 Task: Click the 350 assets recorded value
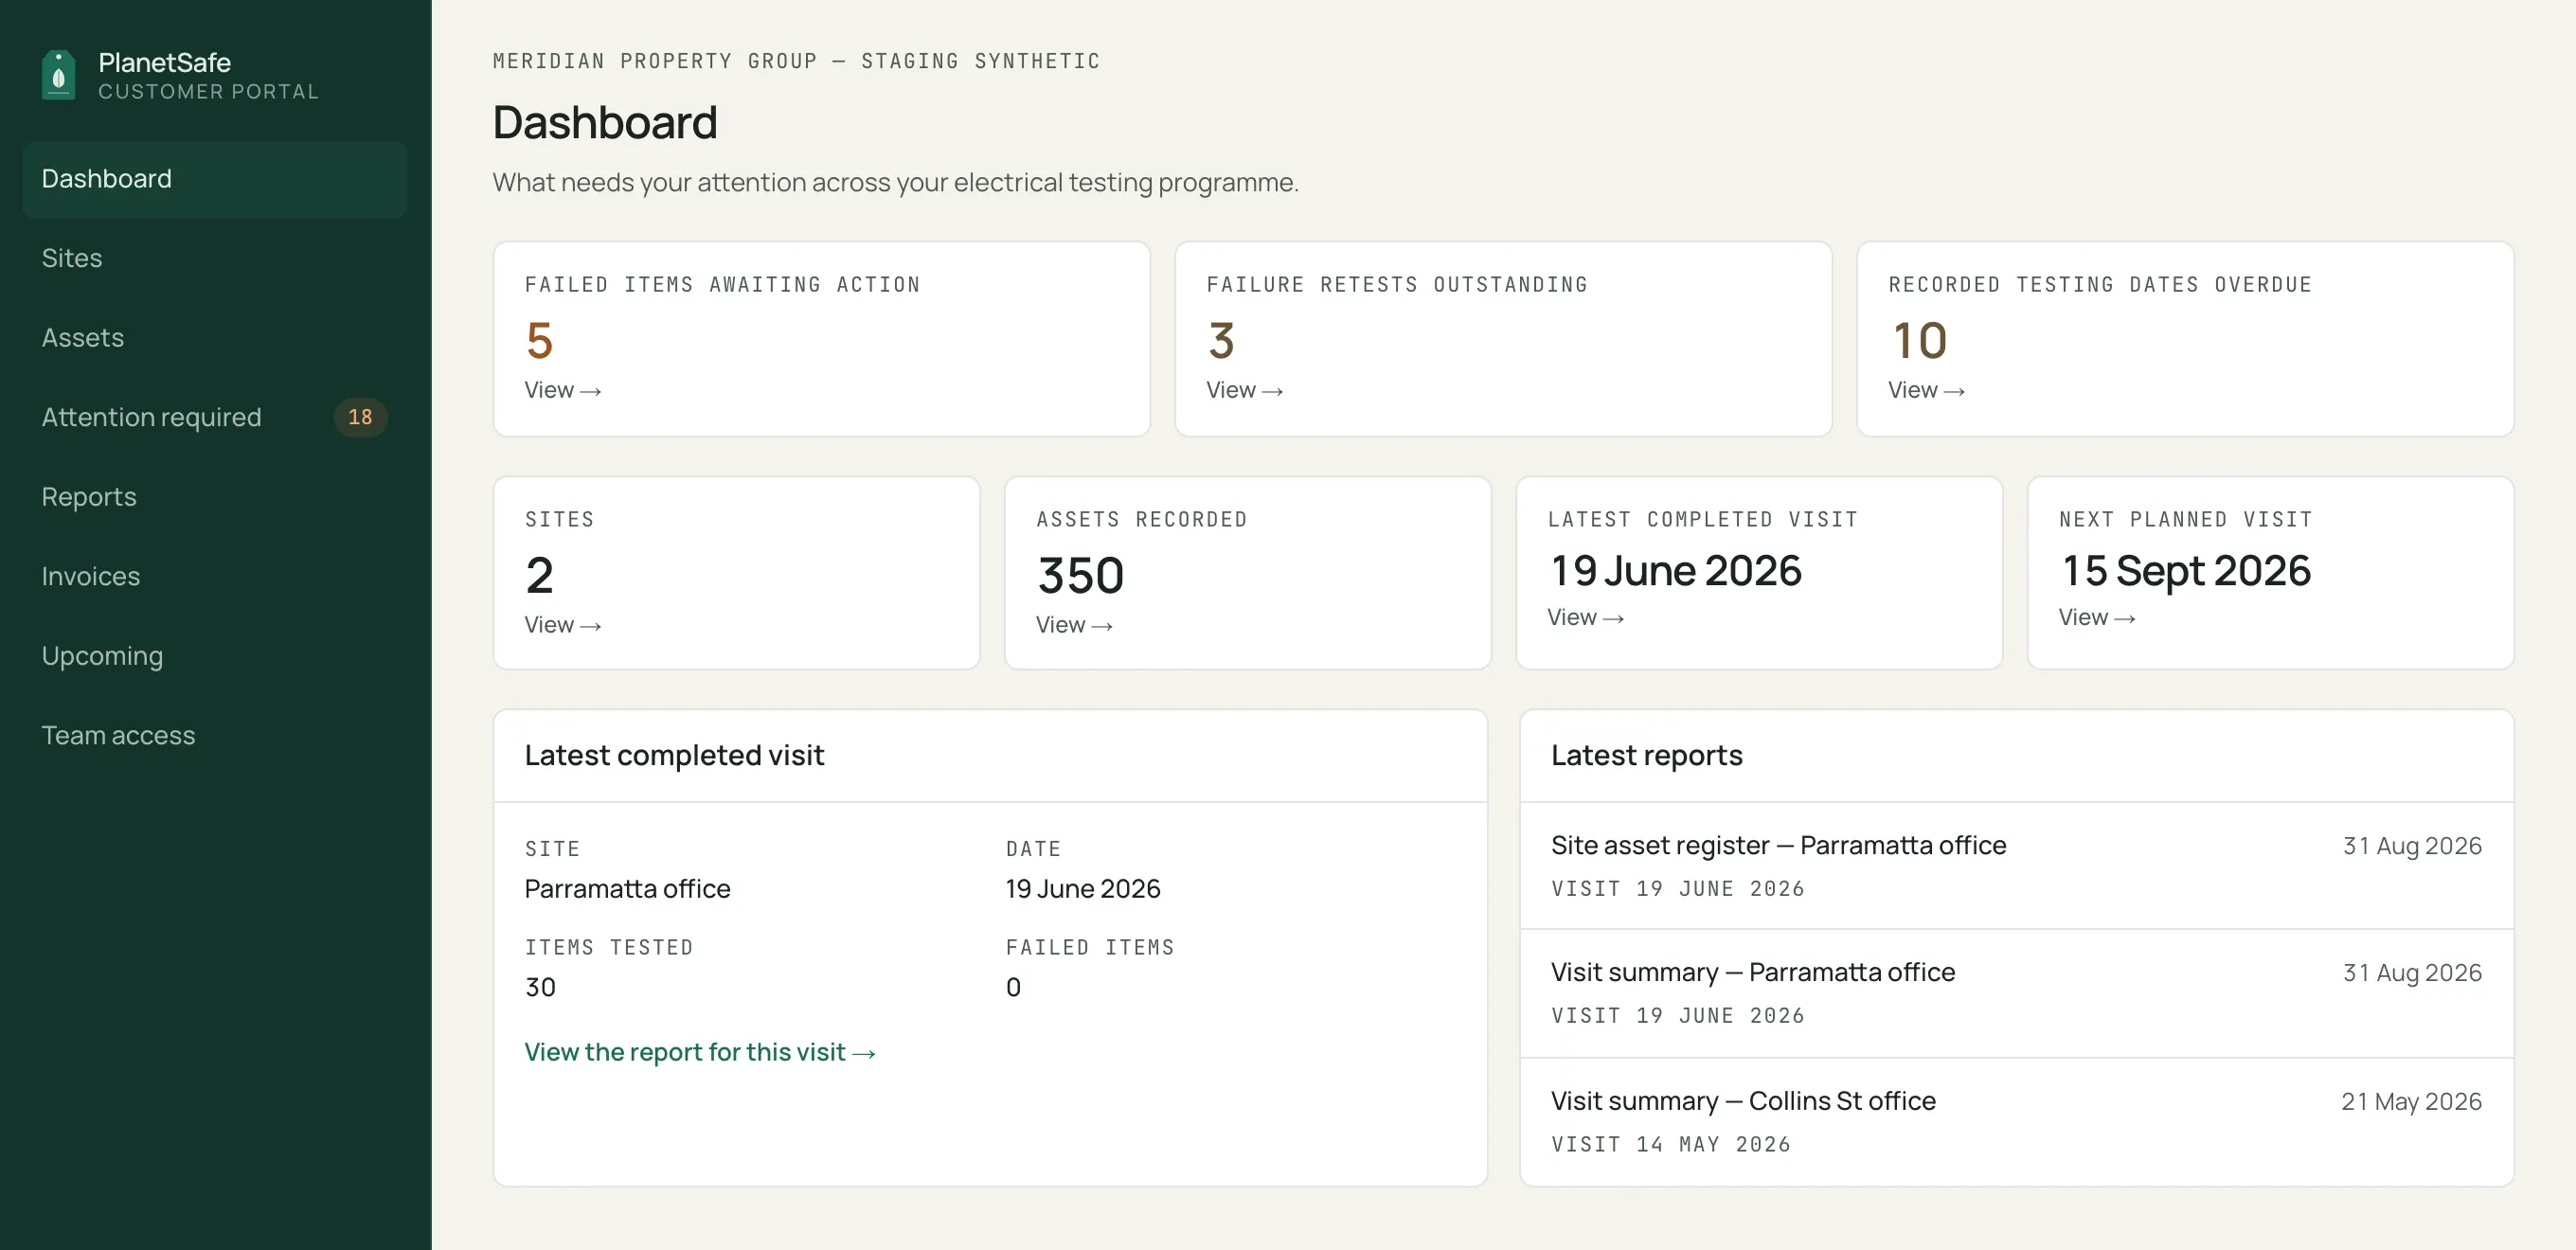point(1080,576)
